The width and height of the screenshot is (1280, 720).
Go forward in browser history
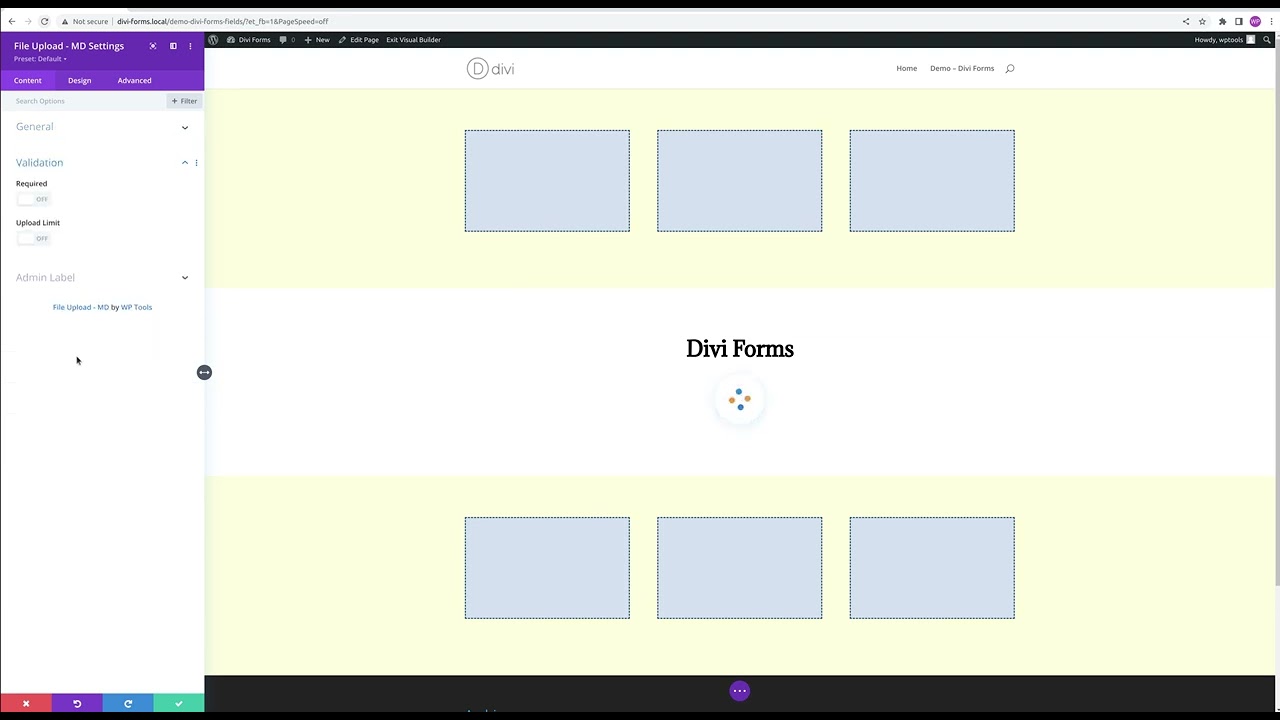27,21
